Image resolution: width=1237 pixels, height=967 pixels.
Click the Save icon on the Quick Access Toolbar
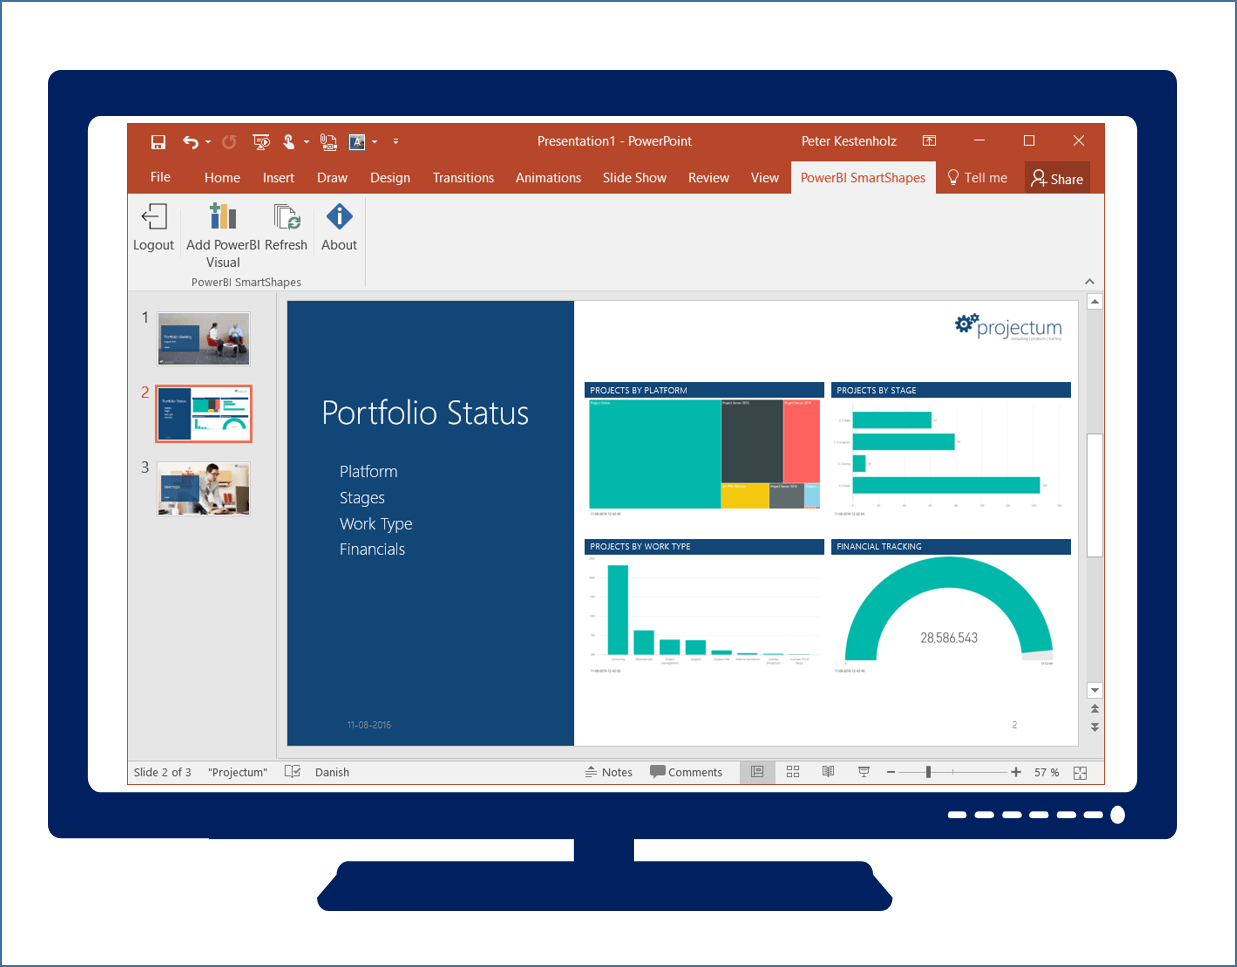point(158,141)
